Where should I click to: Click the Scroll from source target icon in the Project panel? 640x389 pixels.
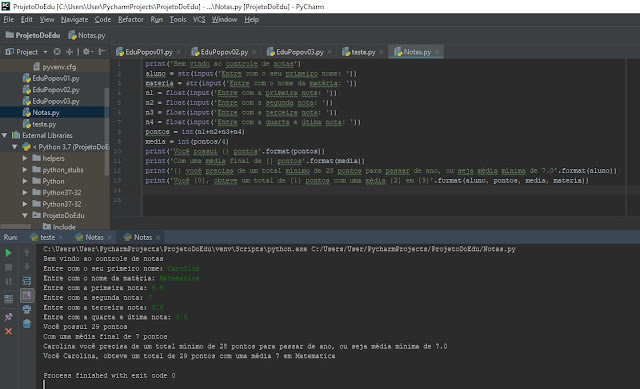(57, 52)
